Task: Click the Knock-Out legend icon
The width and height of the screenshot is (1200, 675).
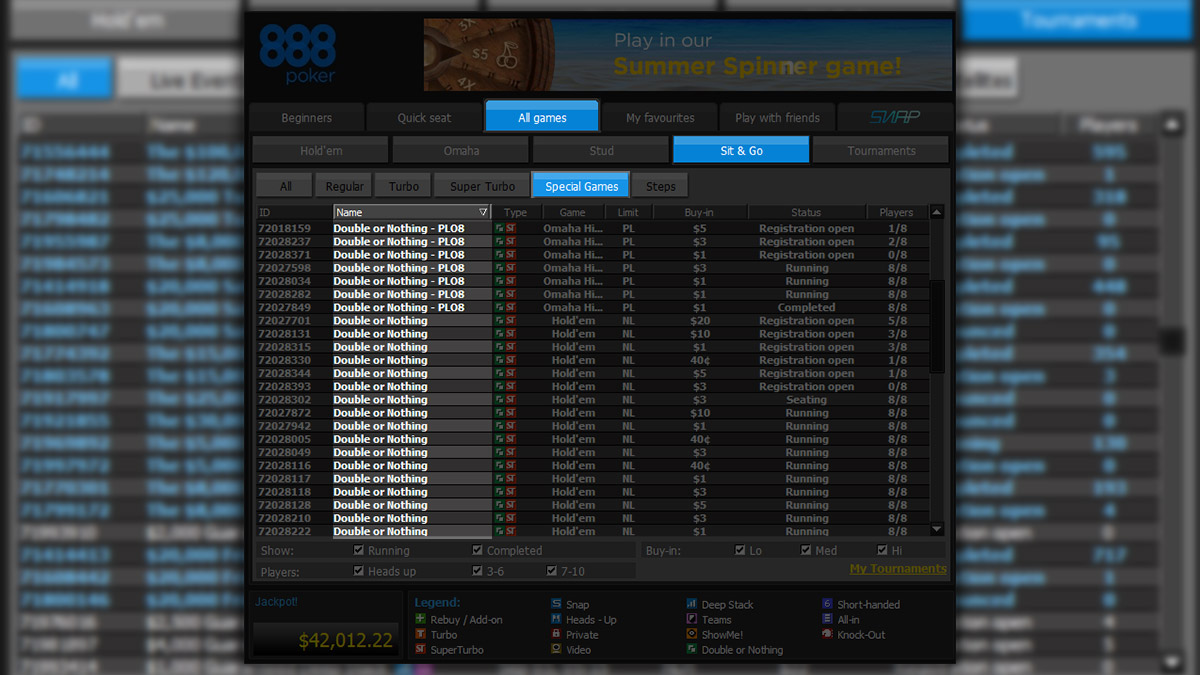Action: pos(828,635)
